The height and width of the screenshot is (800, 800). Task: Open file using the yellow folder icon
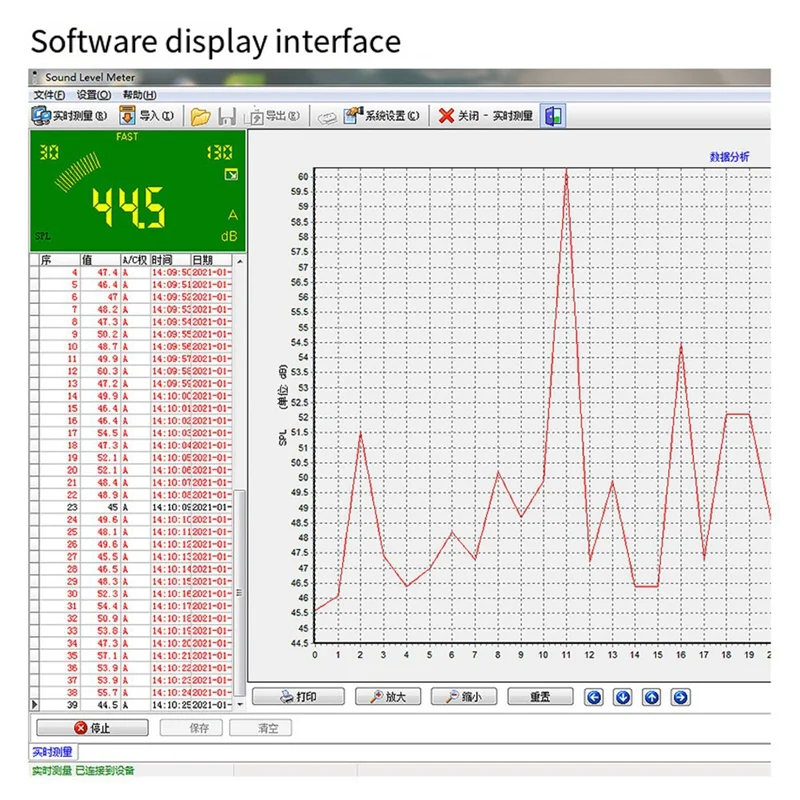[x=200, y=116]
